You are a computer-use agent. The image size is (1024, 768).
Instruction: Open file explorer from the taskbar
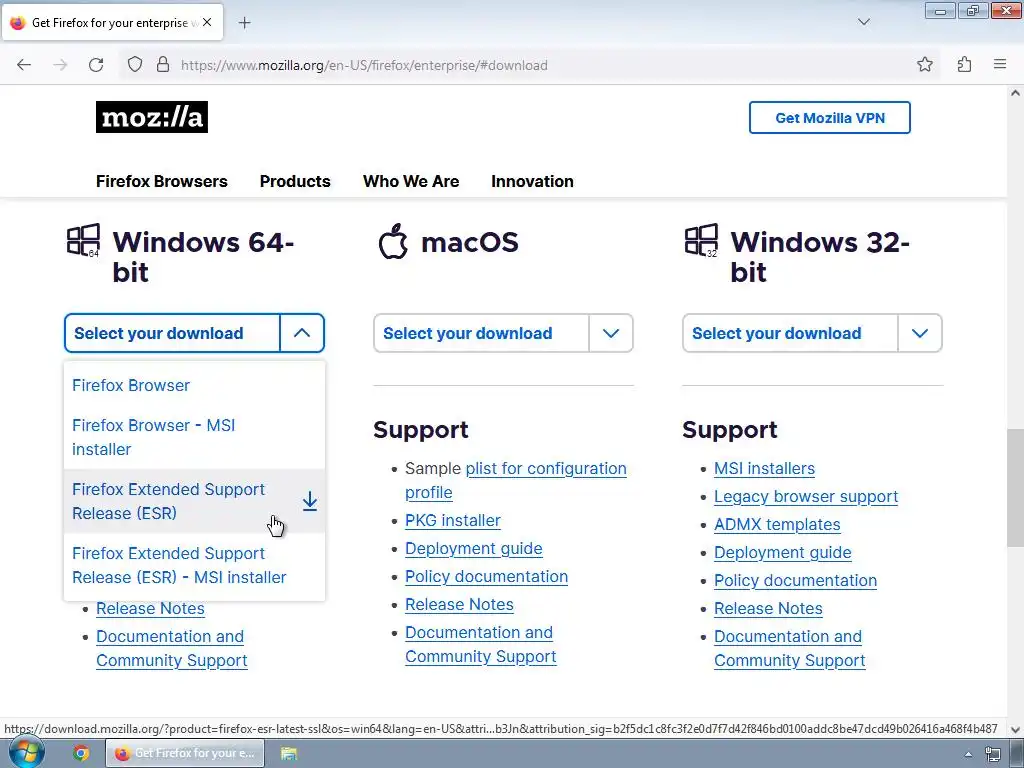[x=289, y=753]
